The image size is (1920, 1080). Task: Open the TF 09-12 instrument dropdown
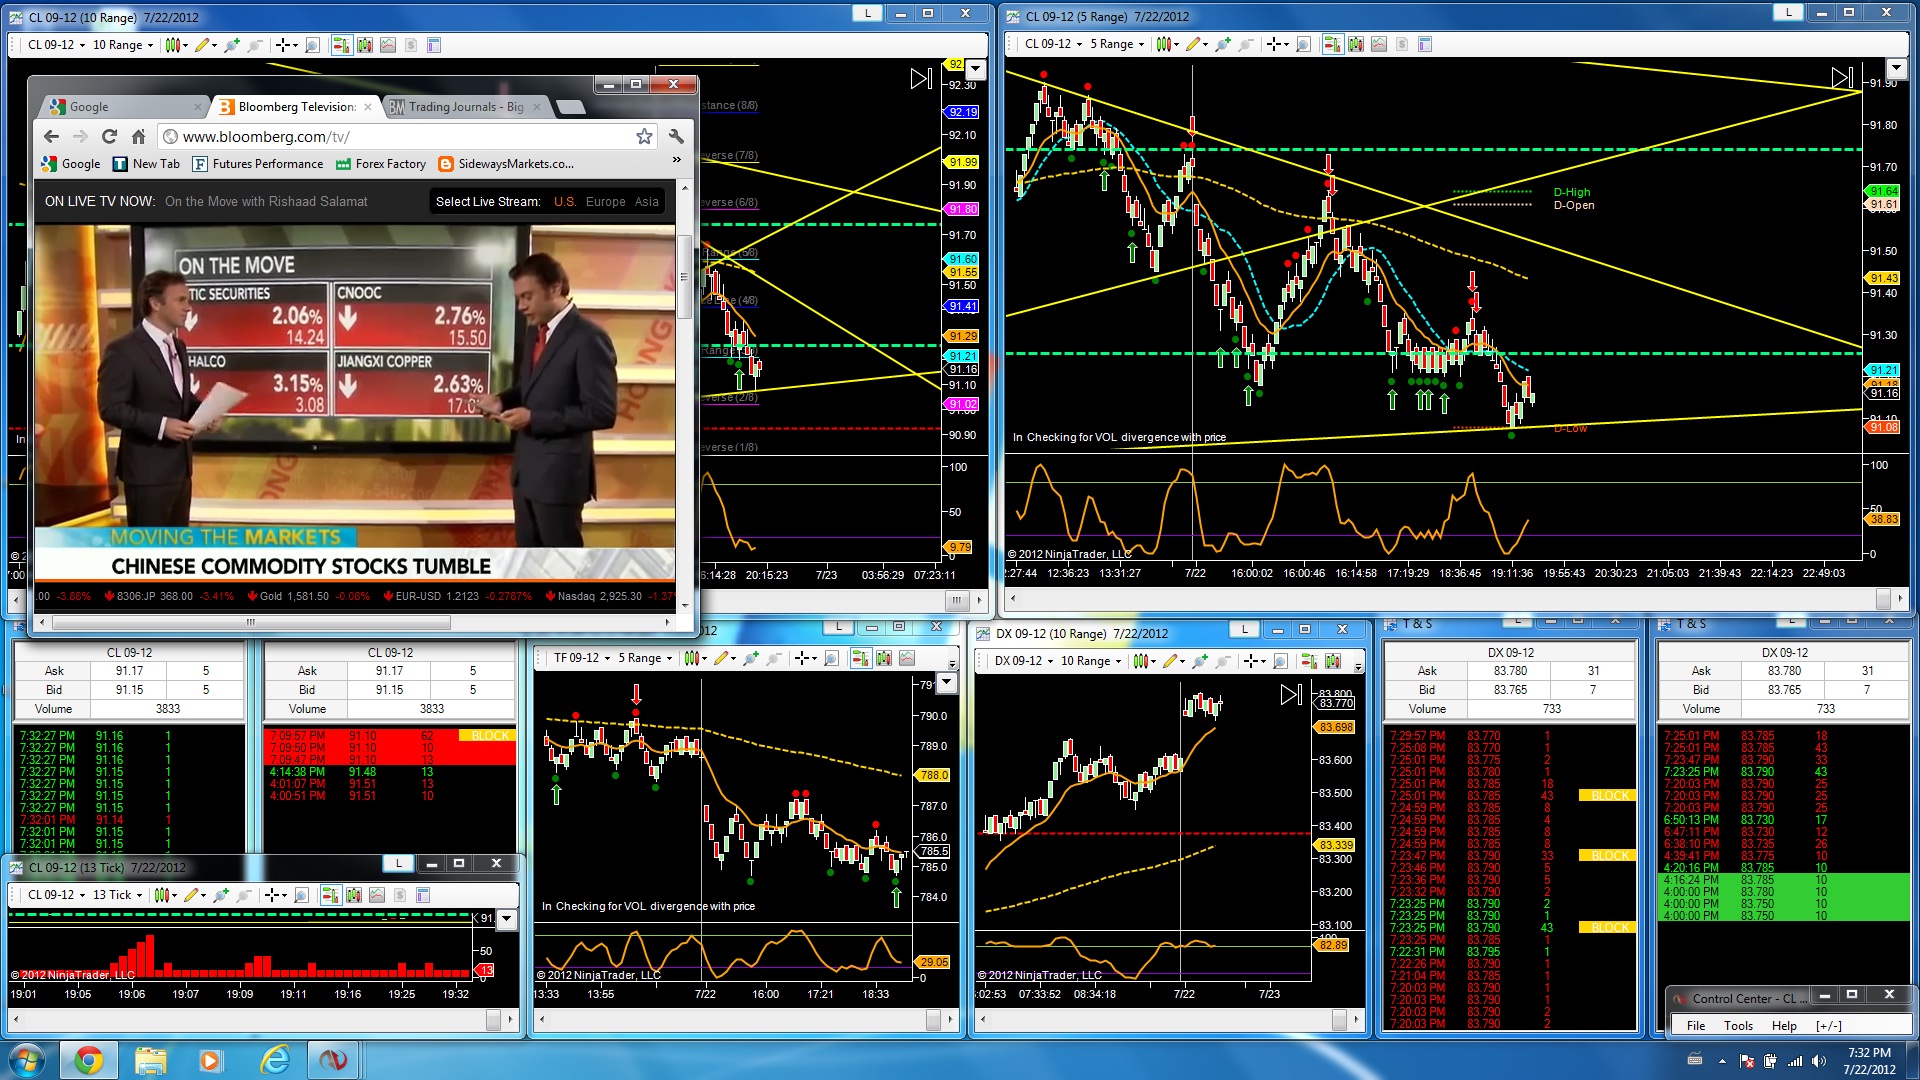click(x=581, y=658)
